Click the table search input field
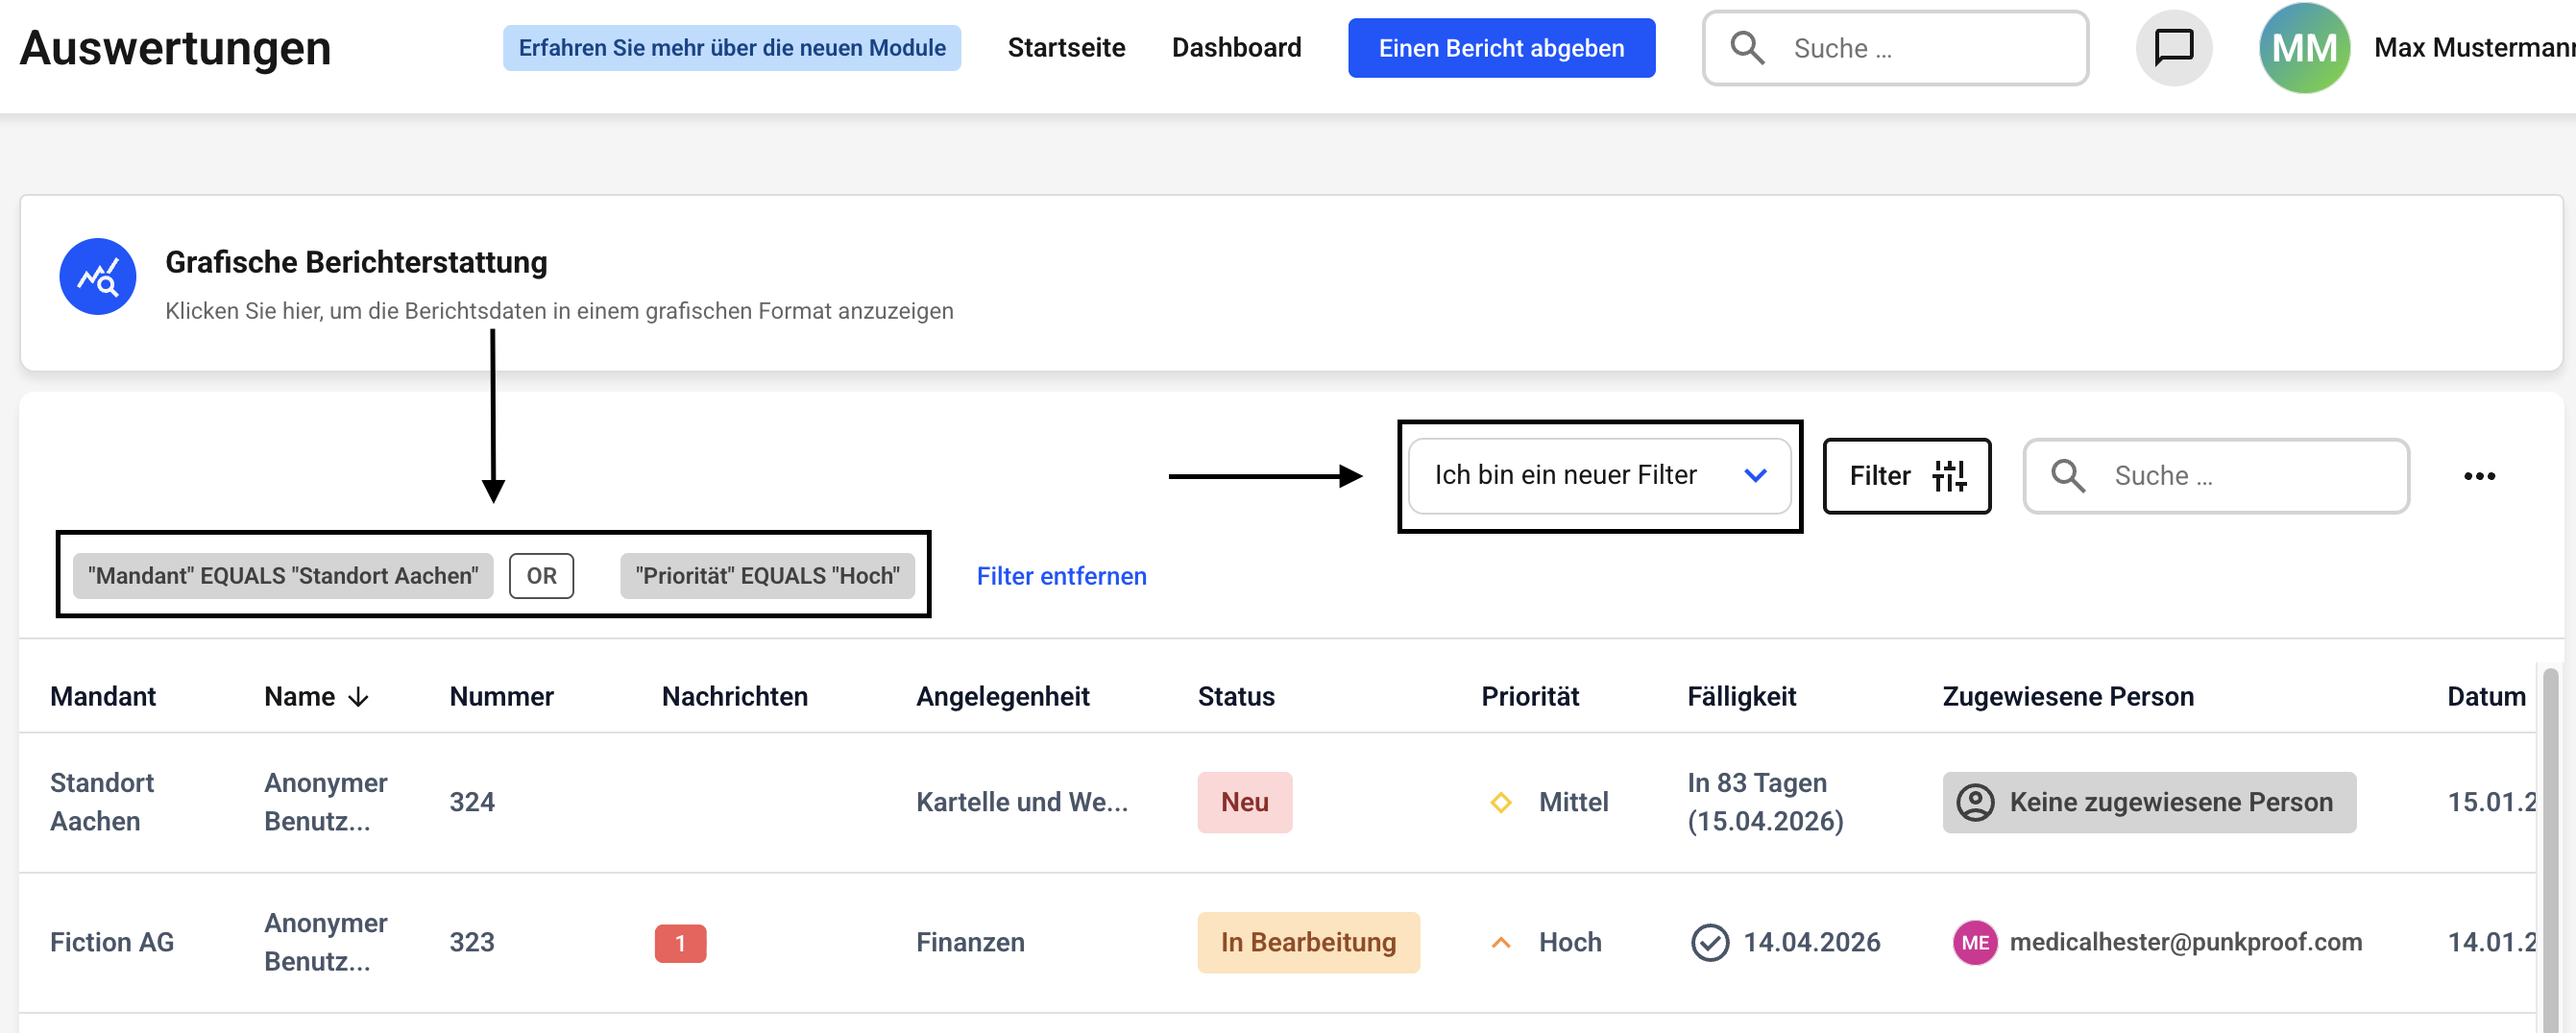Image resolution: width=2576 pixels, height=1033 pixels. (2240, 476)
